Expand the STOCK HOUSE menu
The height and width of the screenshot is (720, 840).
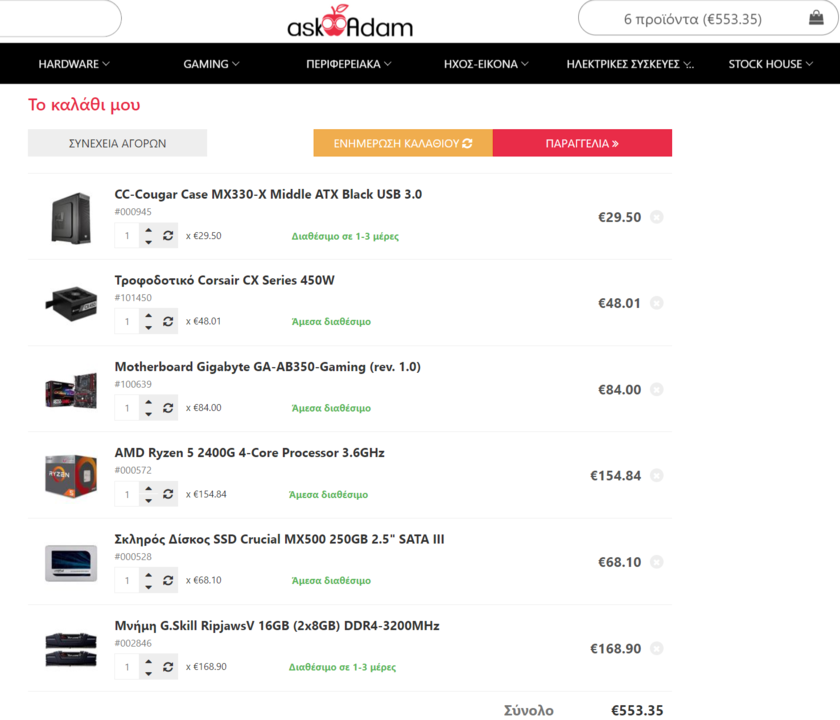coord(770,64)
